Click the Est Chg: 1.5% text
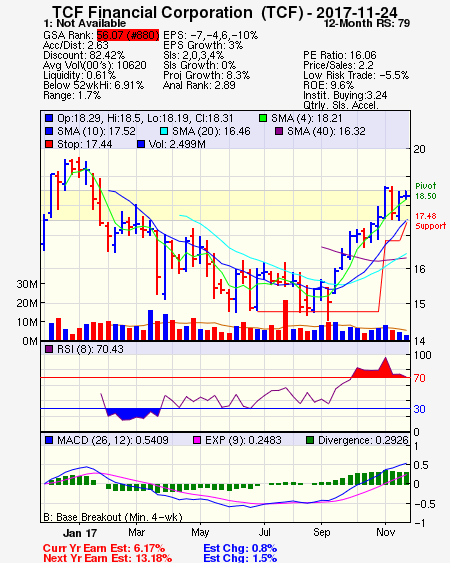Image resolution: width=450 pixels, height=563 pixels. (x=240, y=558)
